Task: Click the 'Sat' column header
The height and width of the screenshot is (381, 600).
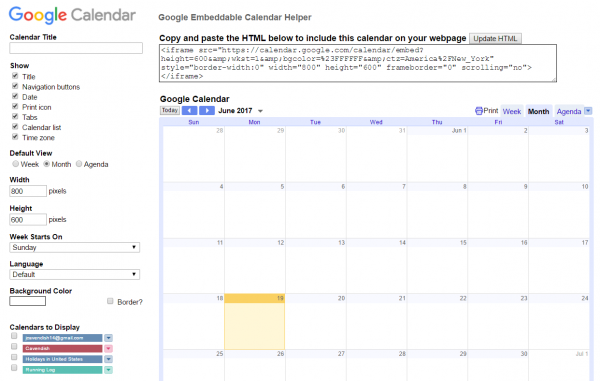Action: coord(559,122)
